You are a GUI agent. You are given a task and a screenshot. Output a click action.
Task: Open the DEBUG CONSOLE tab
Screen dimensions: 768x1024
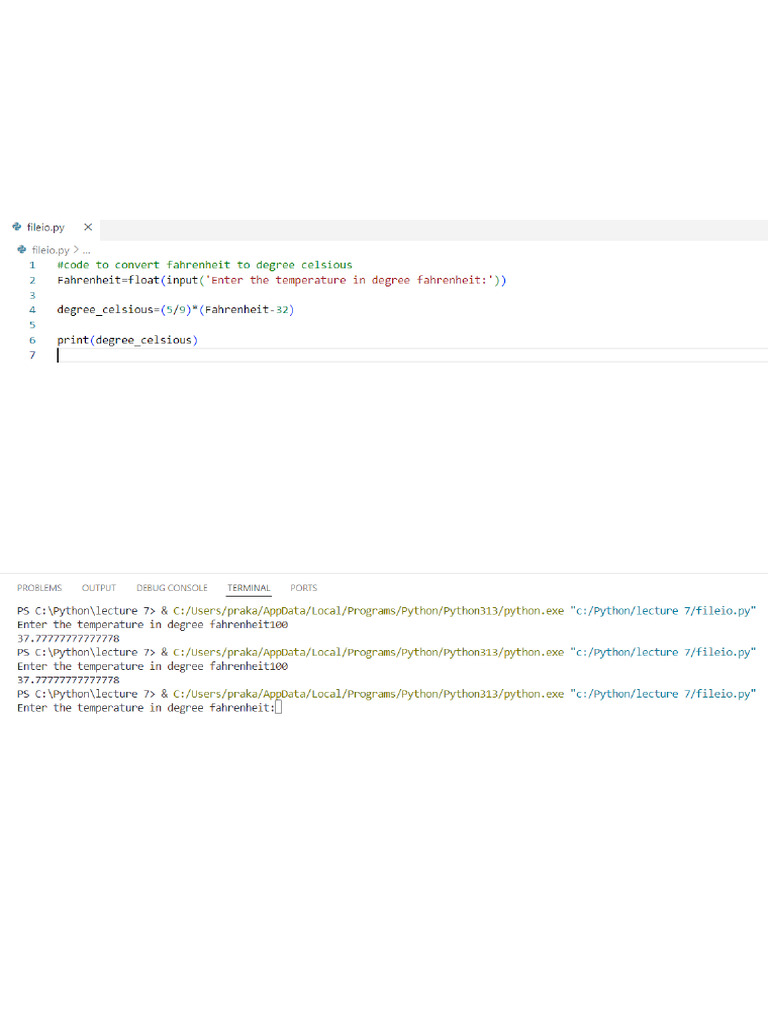[x=172, y=588]
